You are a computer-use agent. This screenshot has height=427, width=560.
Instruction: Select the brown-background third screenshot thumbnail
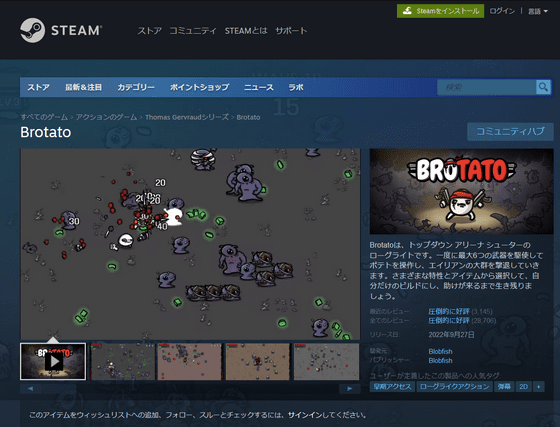pyautogui.click(x=189, y=361)
